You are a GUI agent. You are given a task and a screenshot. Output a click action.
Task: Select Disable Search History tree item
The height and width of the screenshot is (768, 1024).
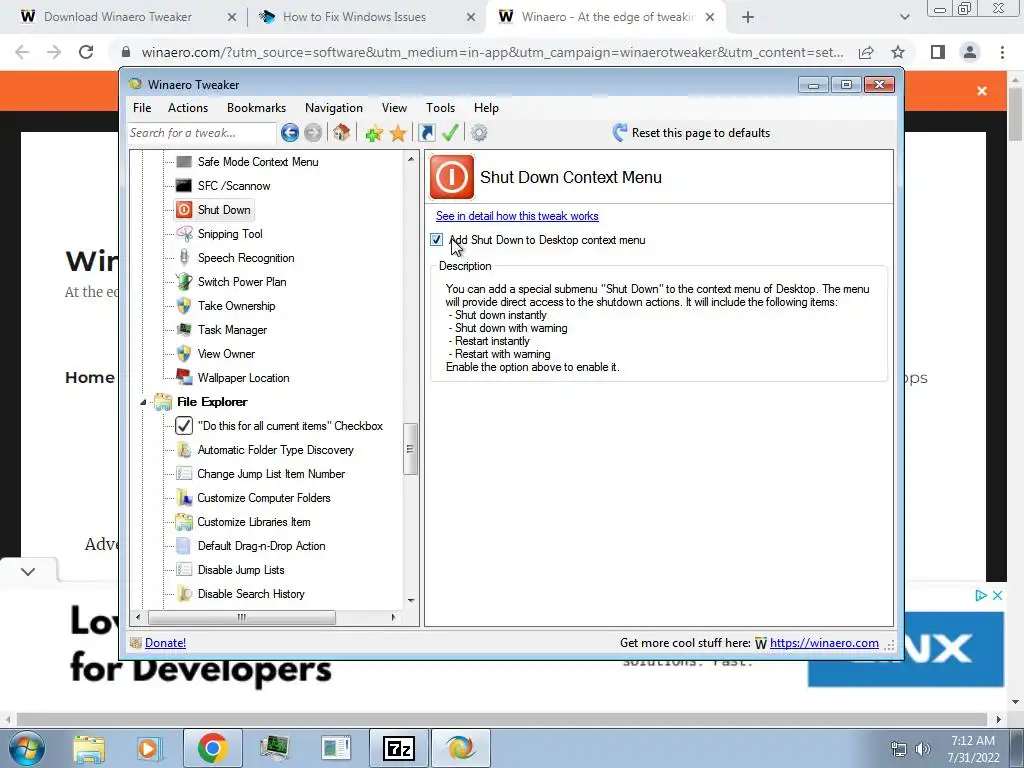click(x=251, y=594)
